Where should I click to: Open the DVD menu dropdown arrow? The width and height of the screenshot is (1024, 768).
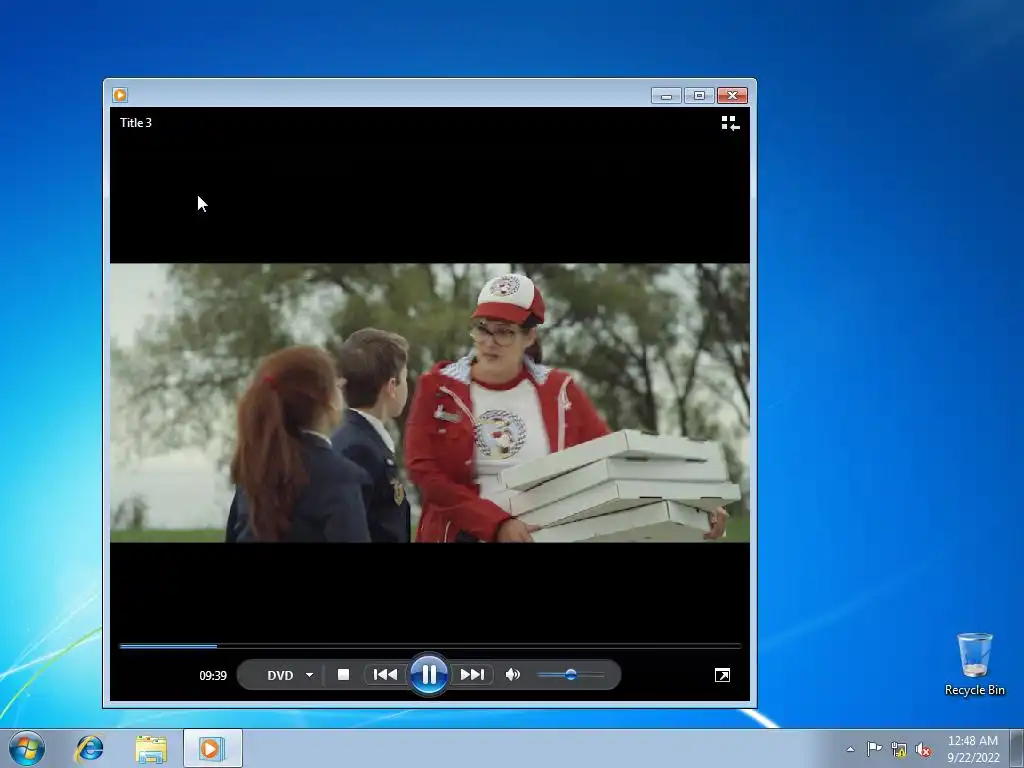click(310, 675)
